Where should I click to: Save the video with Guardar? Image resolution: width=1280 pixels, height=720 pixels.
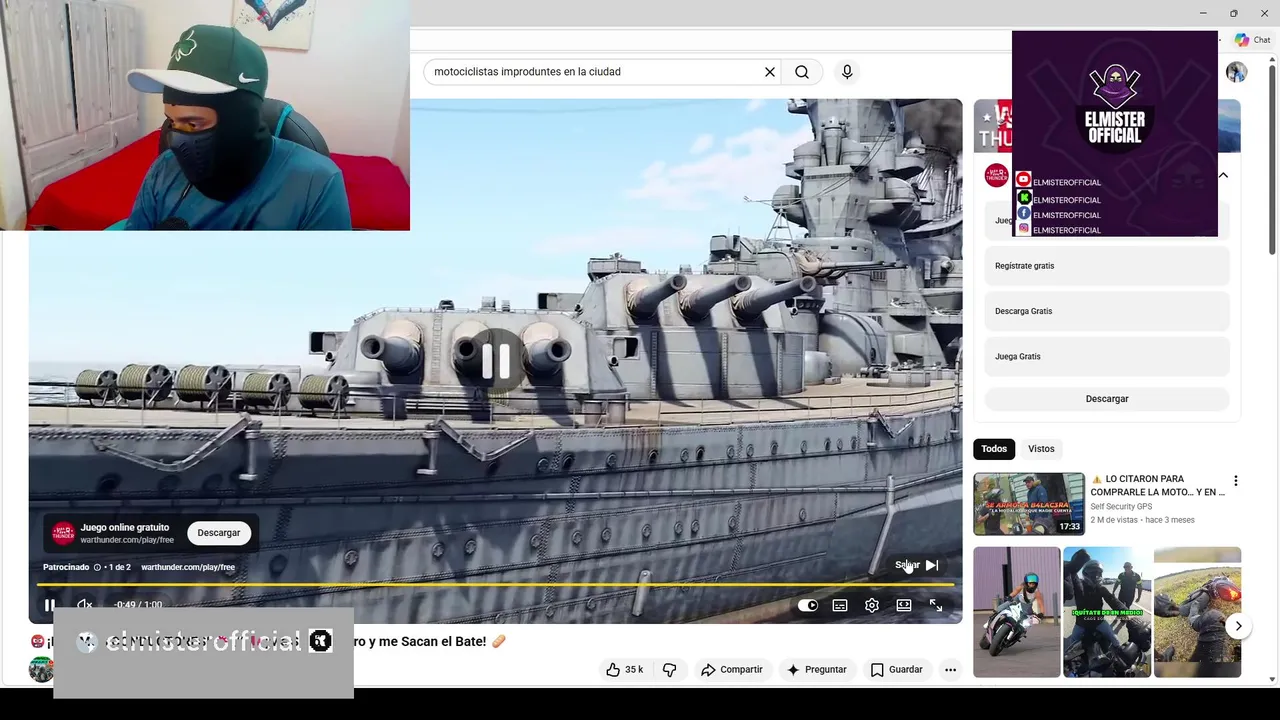click(x=897, y=669)
